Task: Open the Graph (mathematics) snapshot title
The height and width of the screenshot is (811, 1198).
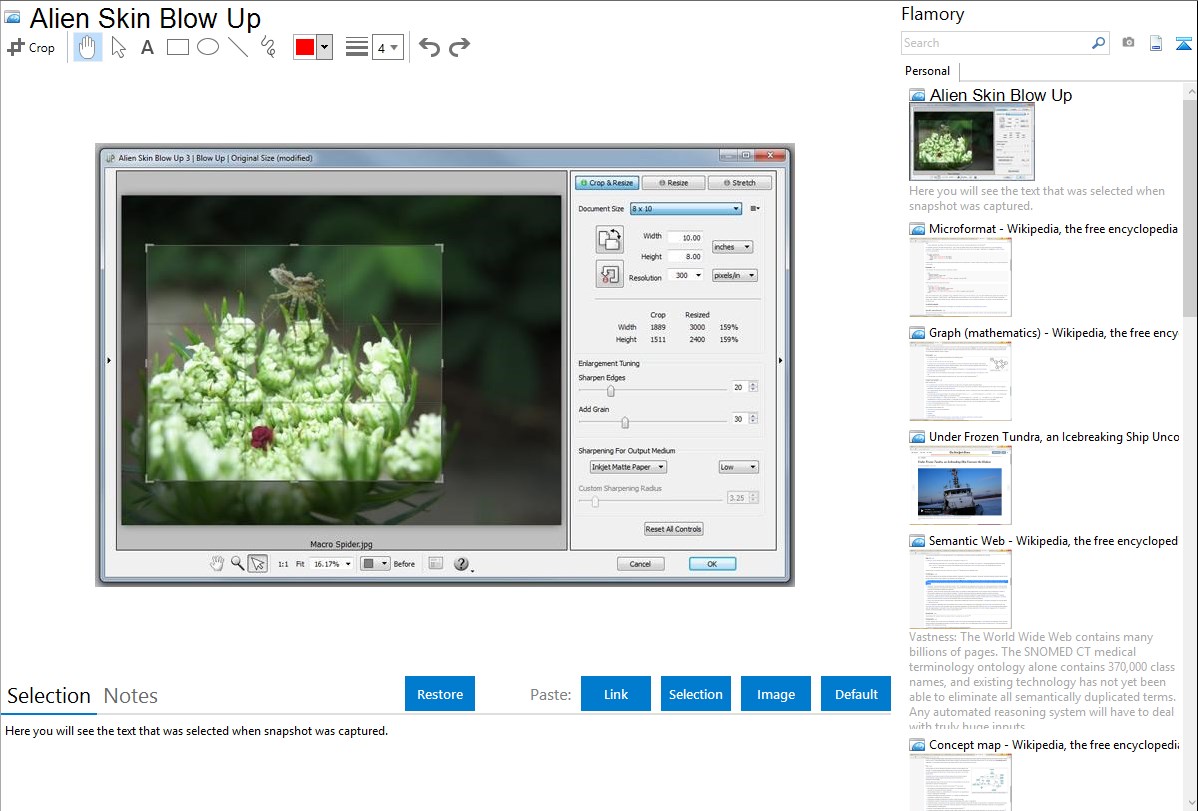Action: [1053, 333]
